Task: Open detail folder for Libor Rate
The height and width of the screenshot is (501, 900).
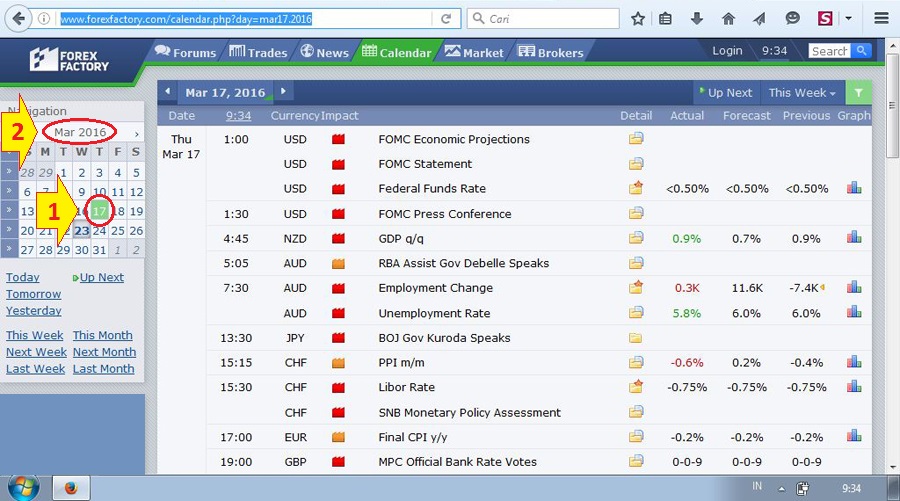Action: (635, 386)
